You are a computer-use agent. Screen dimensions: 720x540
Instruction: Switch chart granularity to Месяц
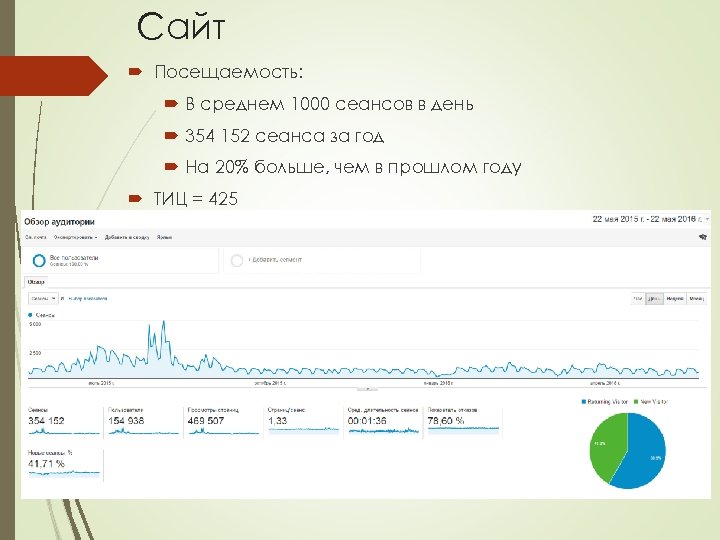coord(696,298)
